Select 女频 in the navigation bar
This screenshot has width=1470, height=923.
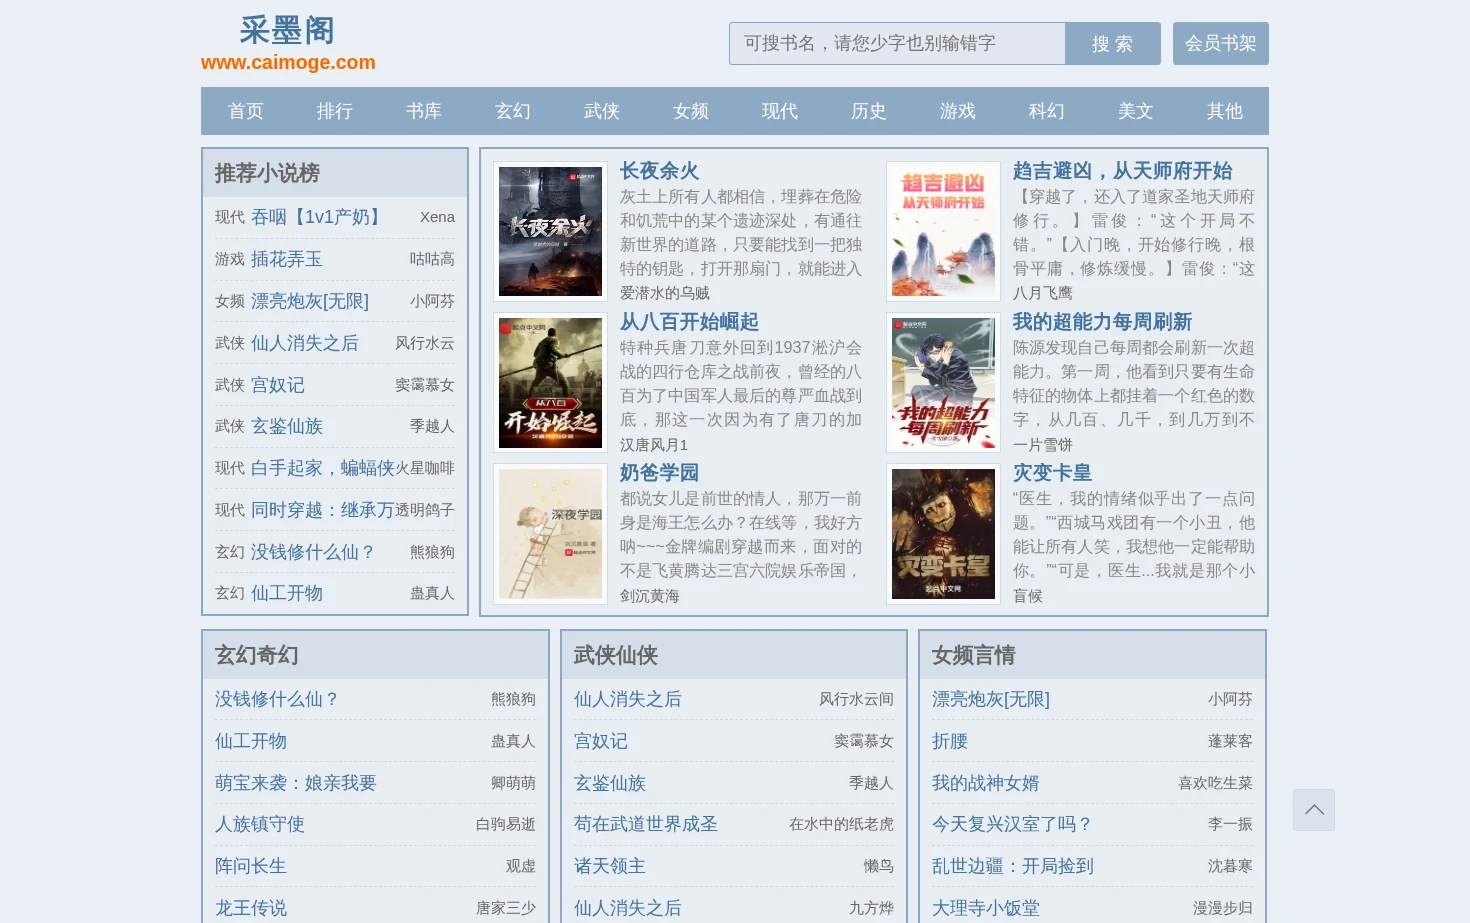(690, 111)
